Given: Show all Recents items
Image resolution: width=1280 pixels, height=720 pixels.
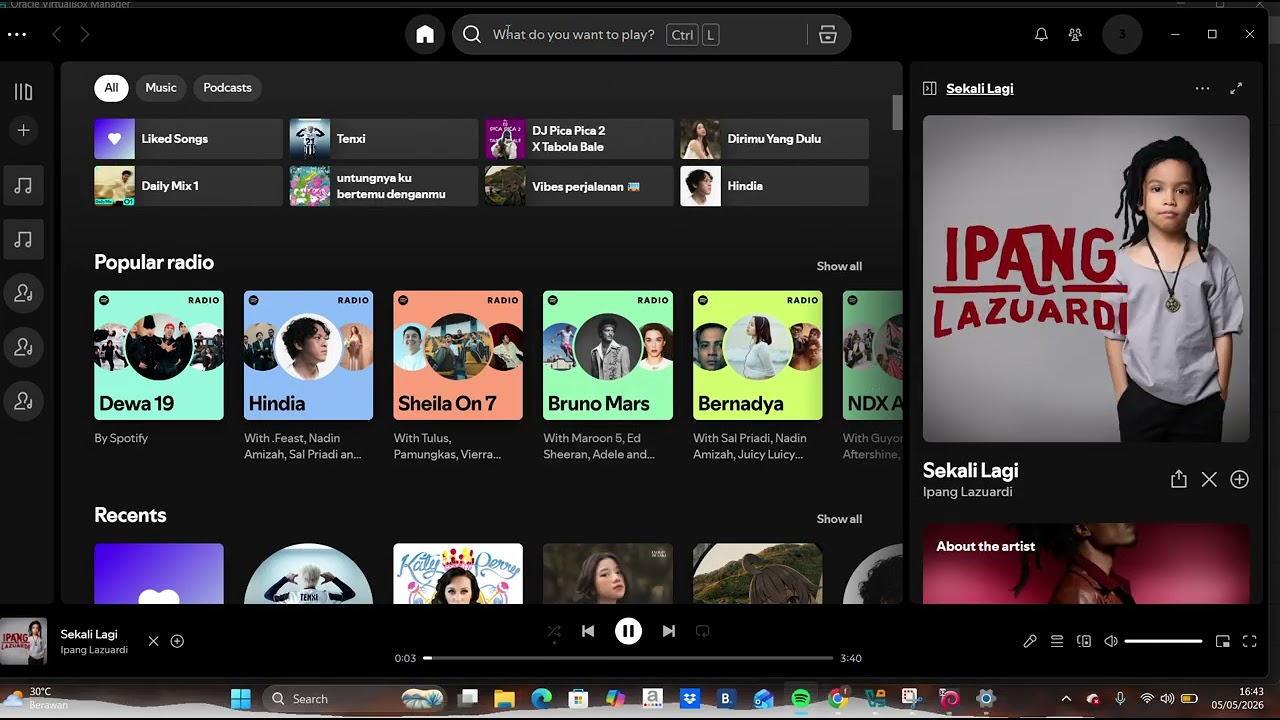Looking at the screenshot, I should [x=839, y=519].
